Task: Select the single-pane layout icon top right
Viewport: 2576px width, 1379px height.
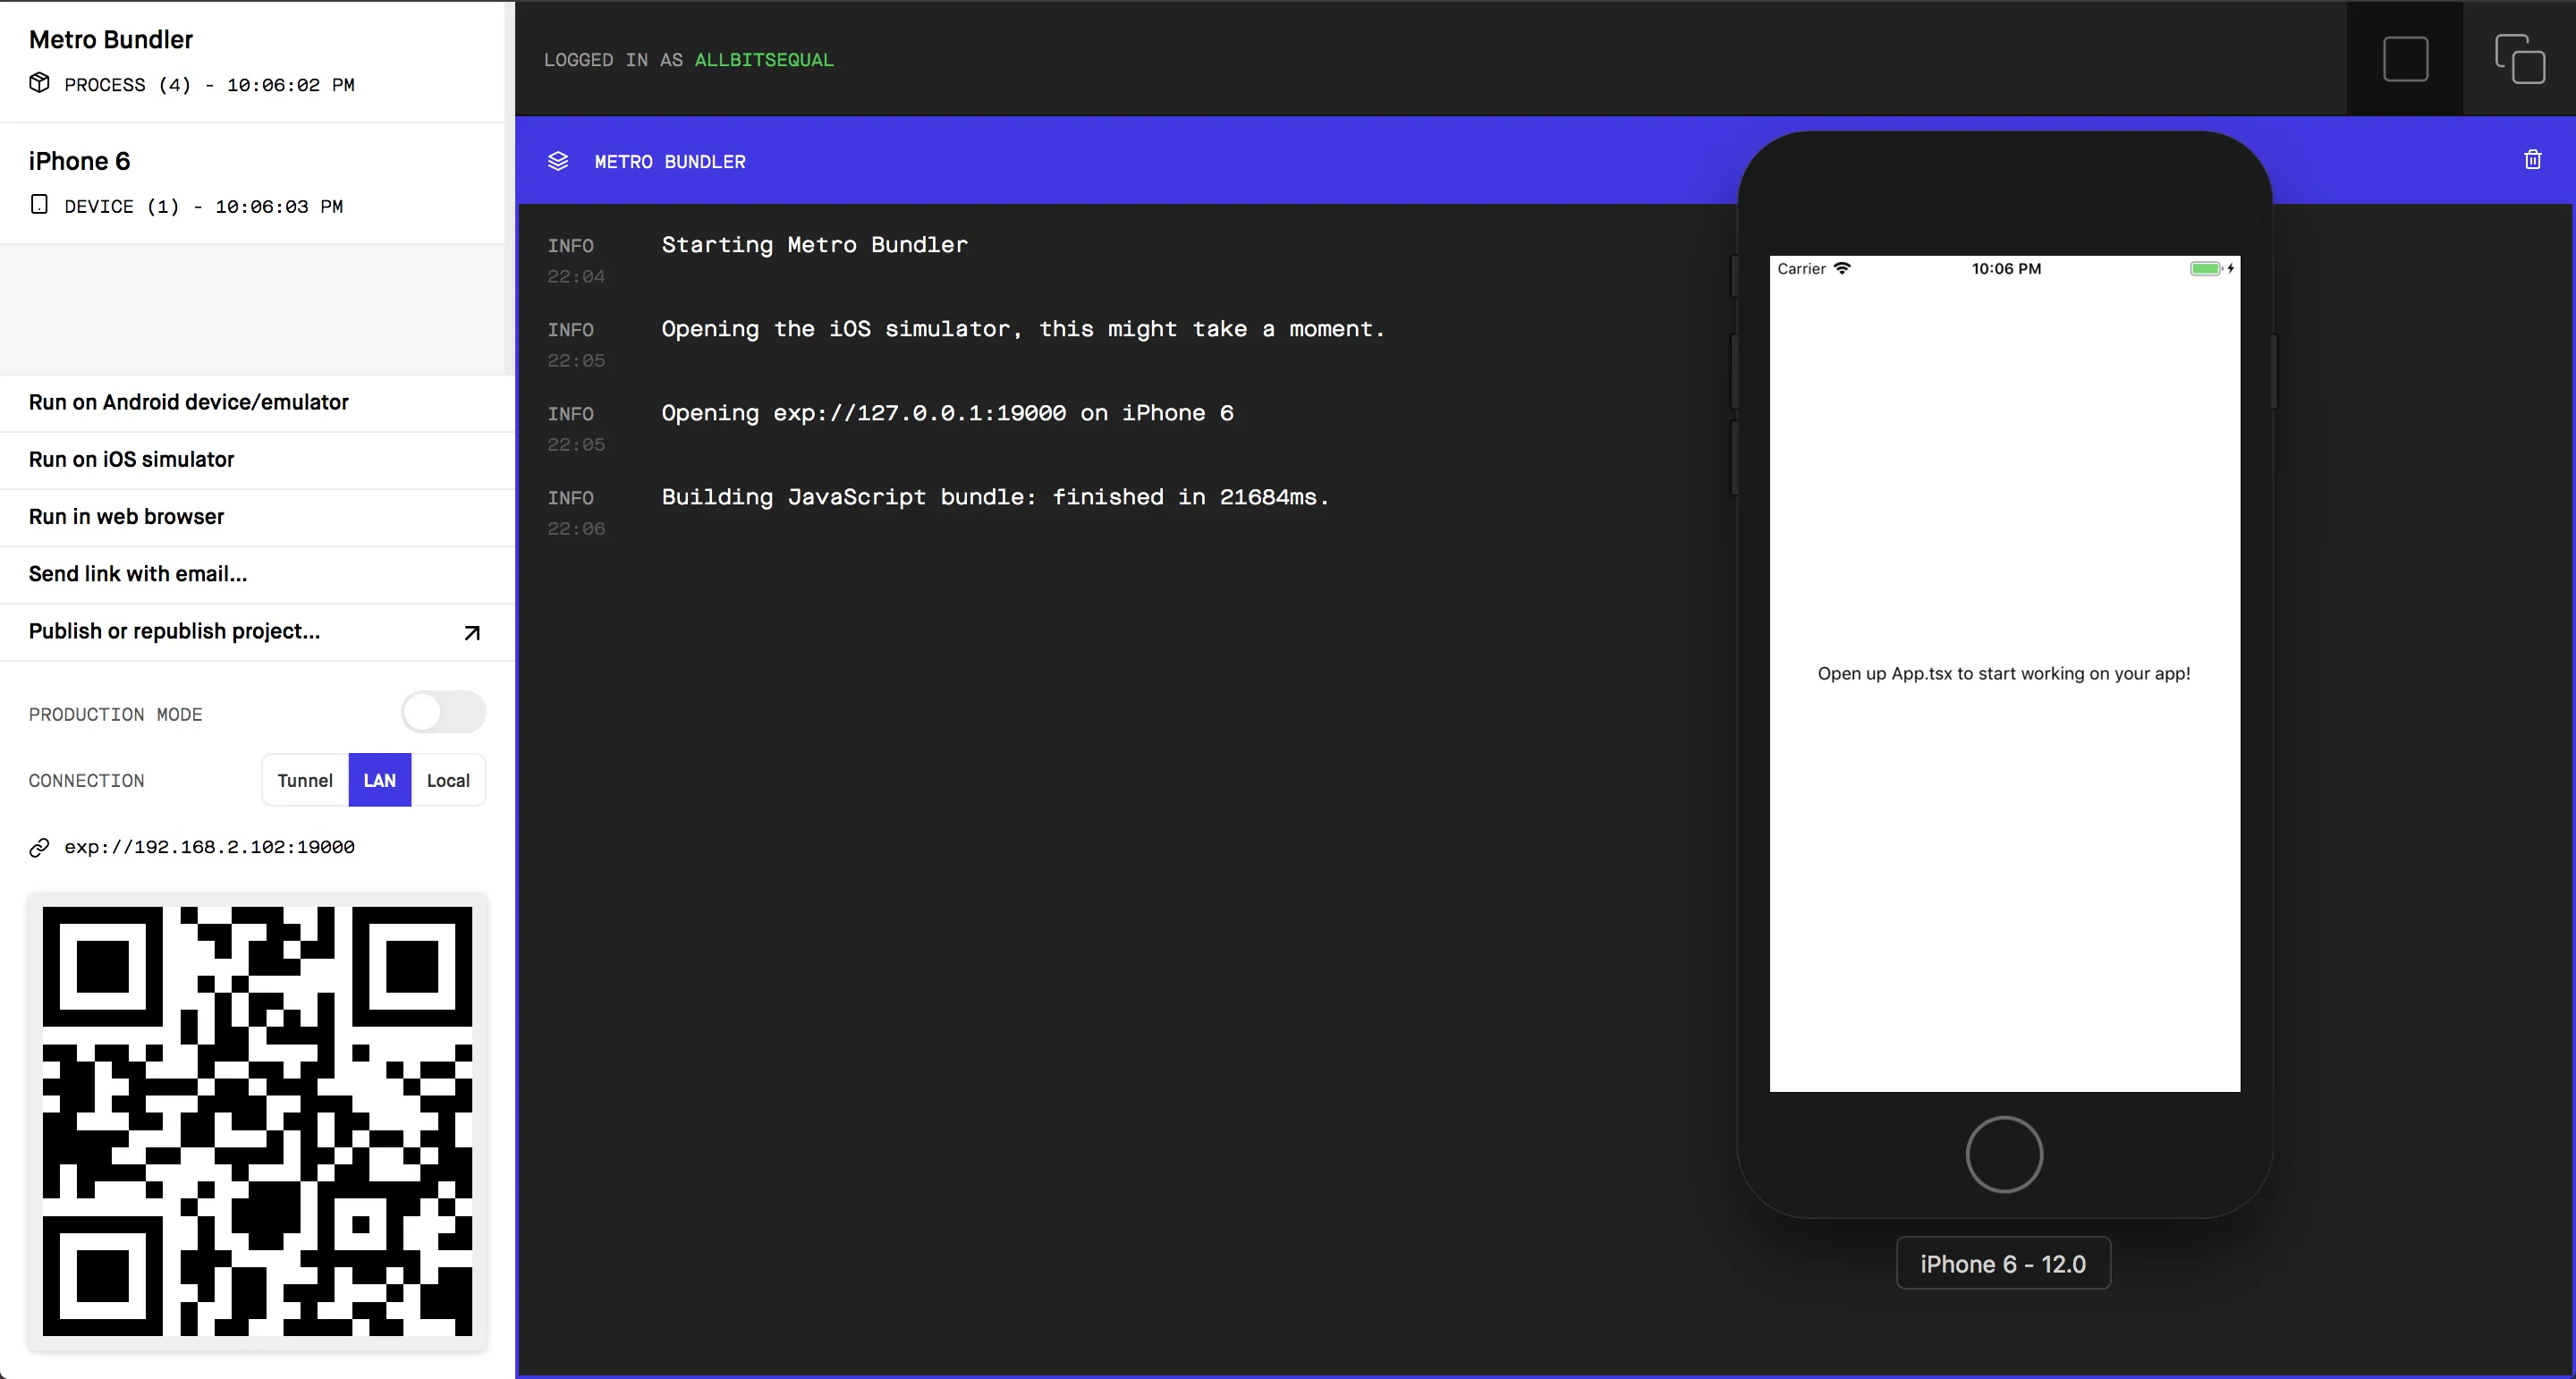Action: tap(2405, 58)
